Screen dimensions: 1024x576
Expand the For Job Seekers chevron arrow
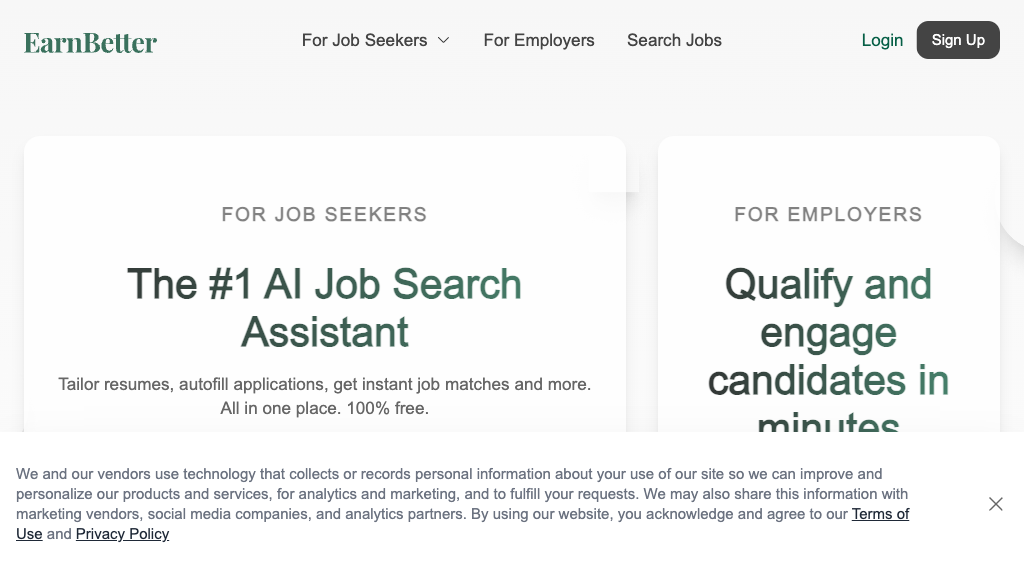[x=444, y=40]
